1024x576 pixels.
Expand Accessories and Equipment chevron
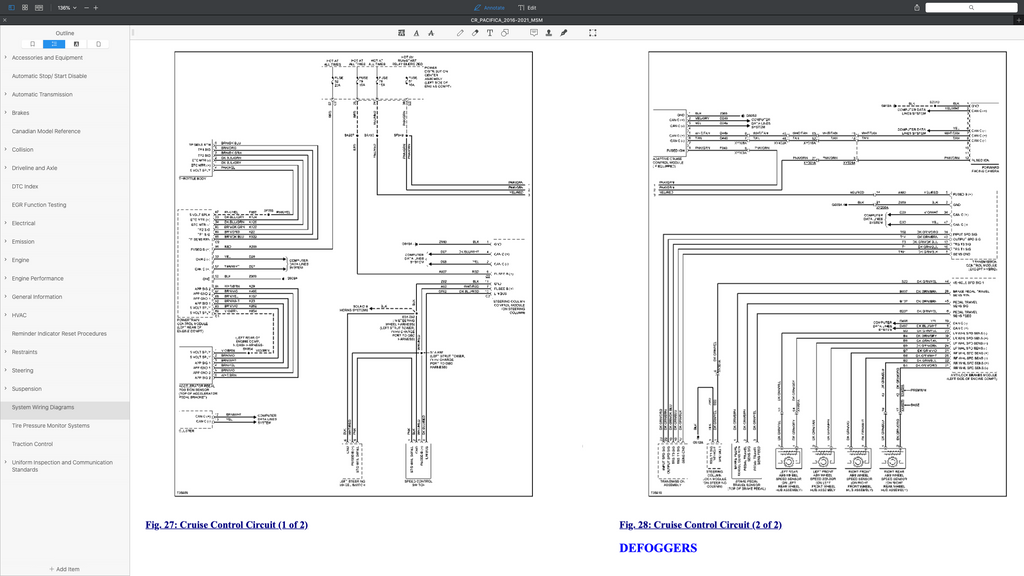(6, 57)
